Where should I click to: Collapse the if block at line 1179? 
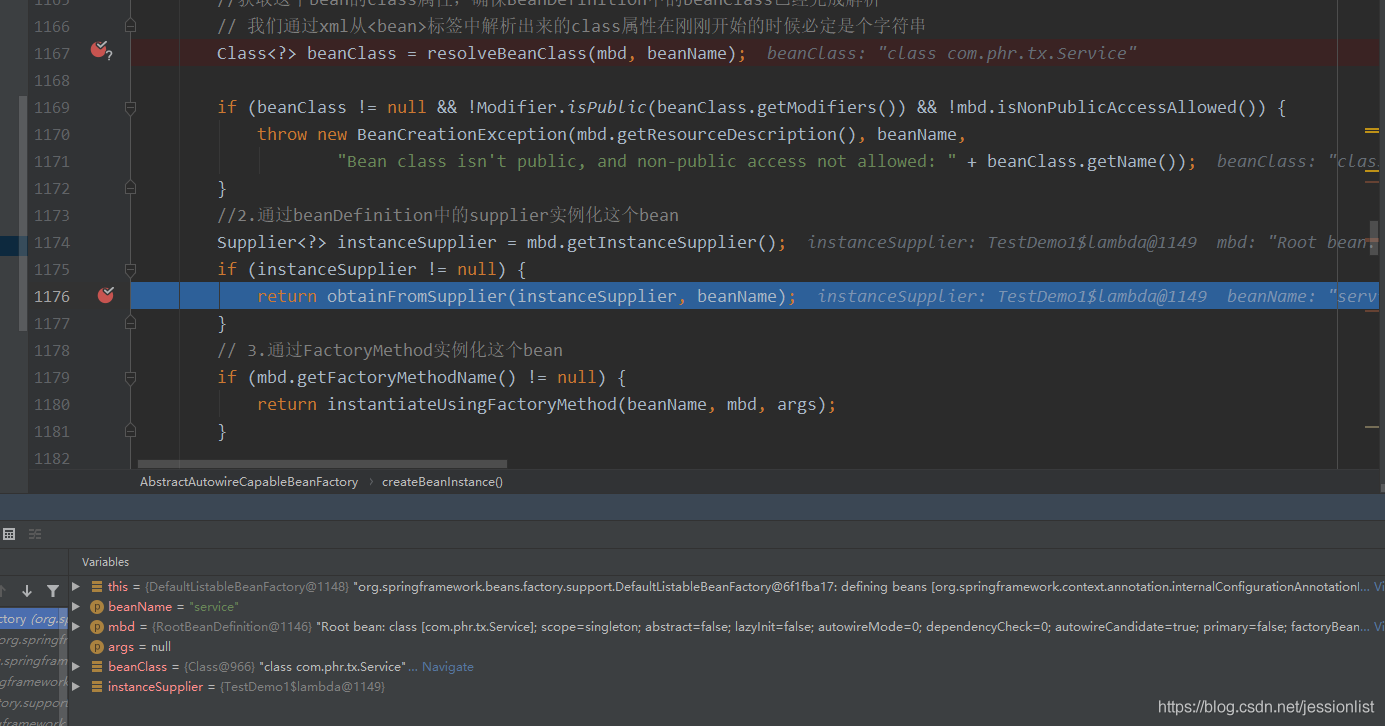click(130, 377)
